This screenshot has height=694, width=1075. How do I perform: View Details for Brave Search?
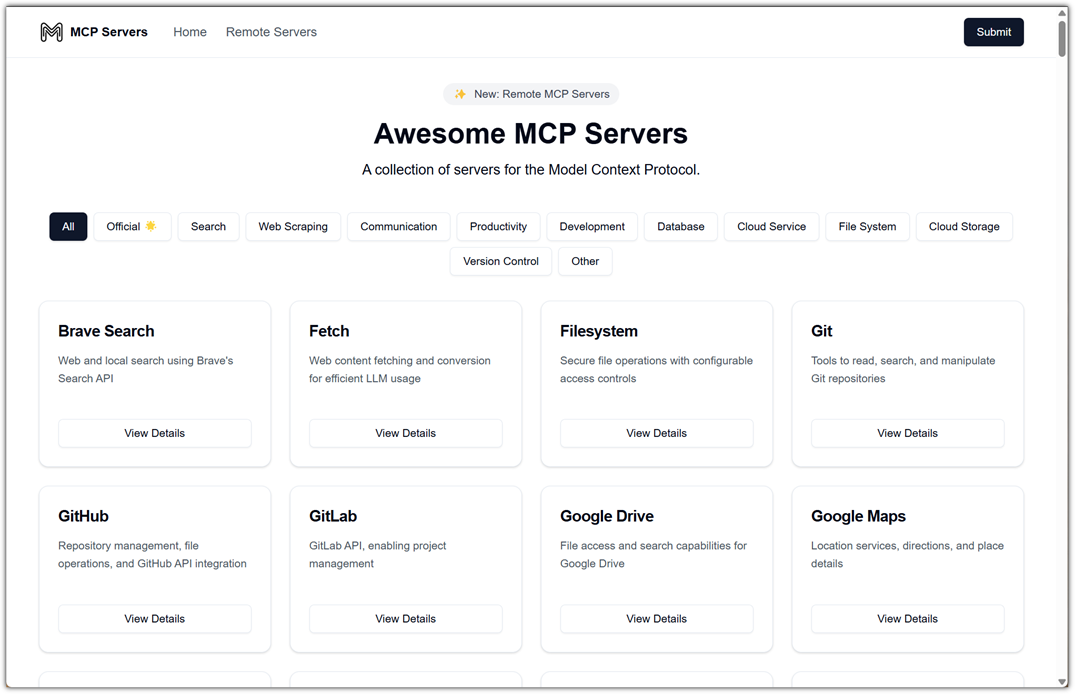point(155,433)
